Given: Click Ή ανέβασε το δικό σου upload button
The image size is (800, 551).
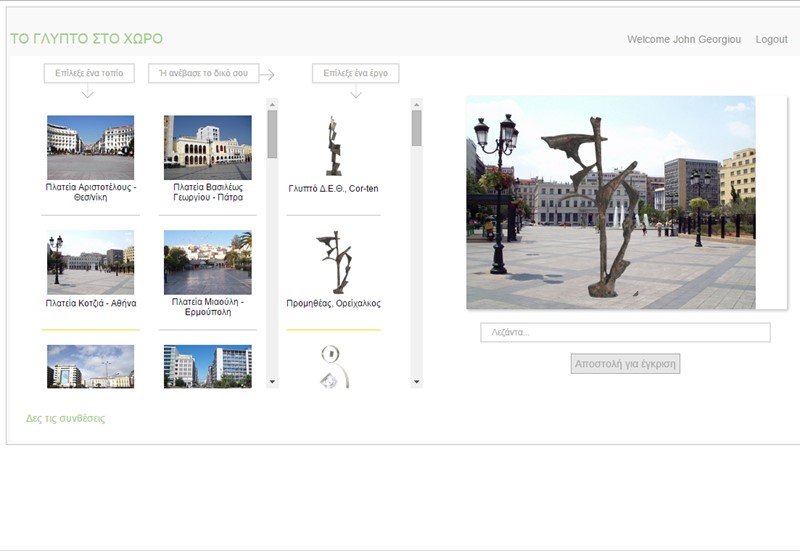Looking at the screenshot, I should pos(204,73).
